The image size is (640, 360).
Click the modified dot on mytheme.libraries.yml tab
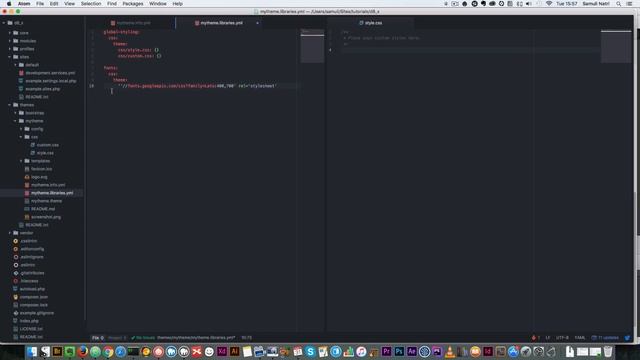[x=257, y=23]
